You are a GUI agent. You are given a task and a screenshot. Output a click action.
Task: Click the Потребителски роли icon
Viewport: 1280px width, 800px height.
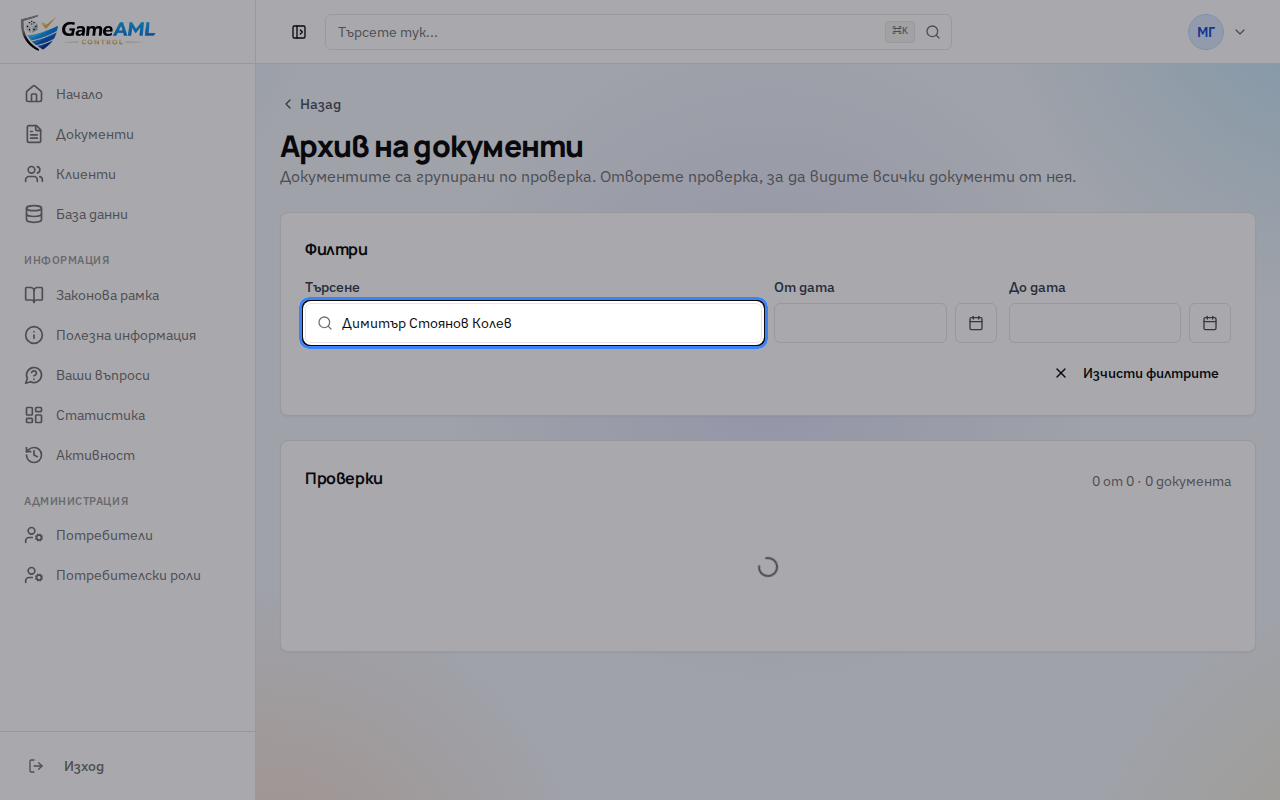pos(34,575)
